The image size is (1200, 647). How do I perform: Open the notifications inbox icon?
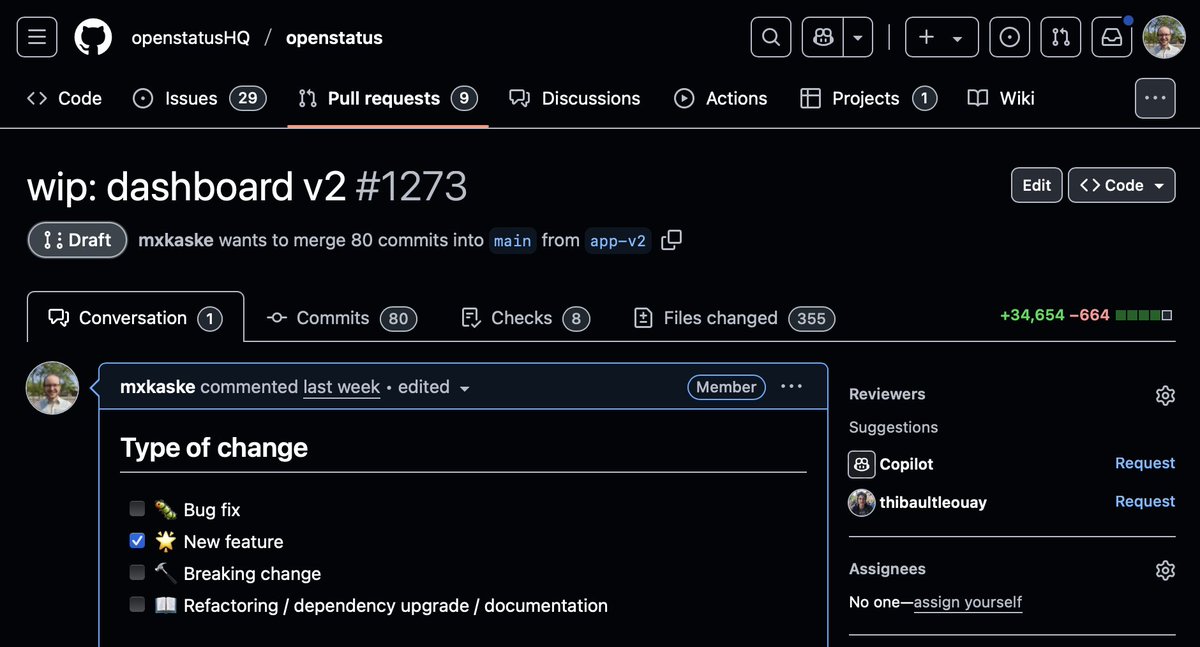pyautogui.click(x=1112, y=38)
